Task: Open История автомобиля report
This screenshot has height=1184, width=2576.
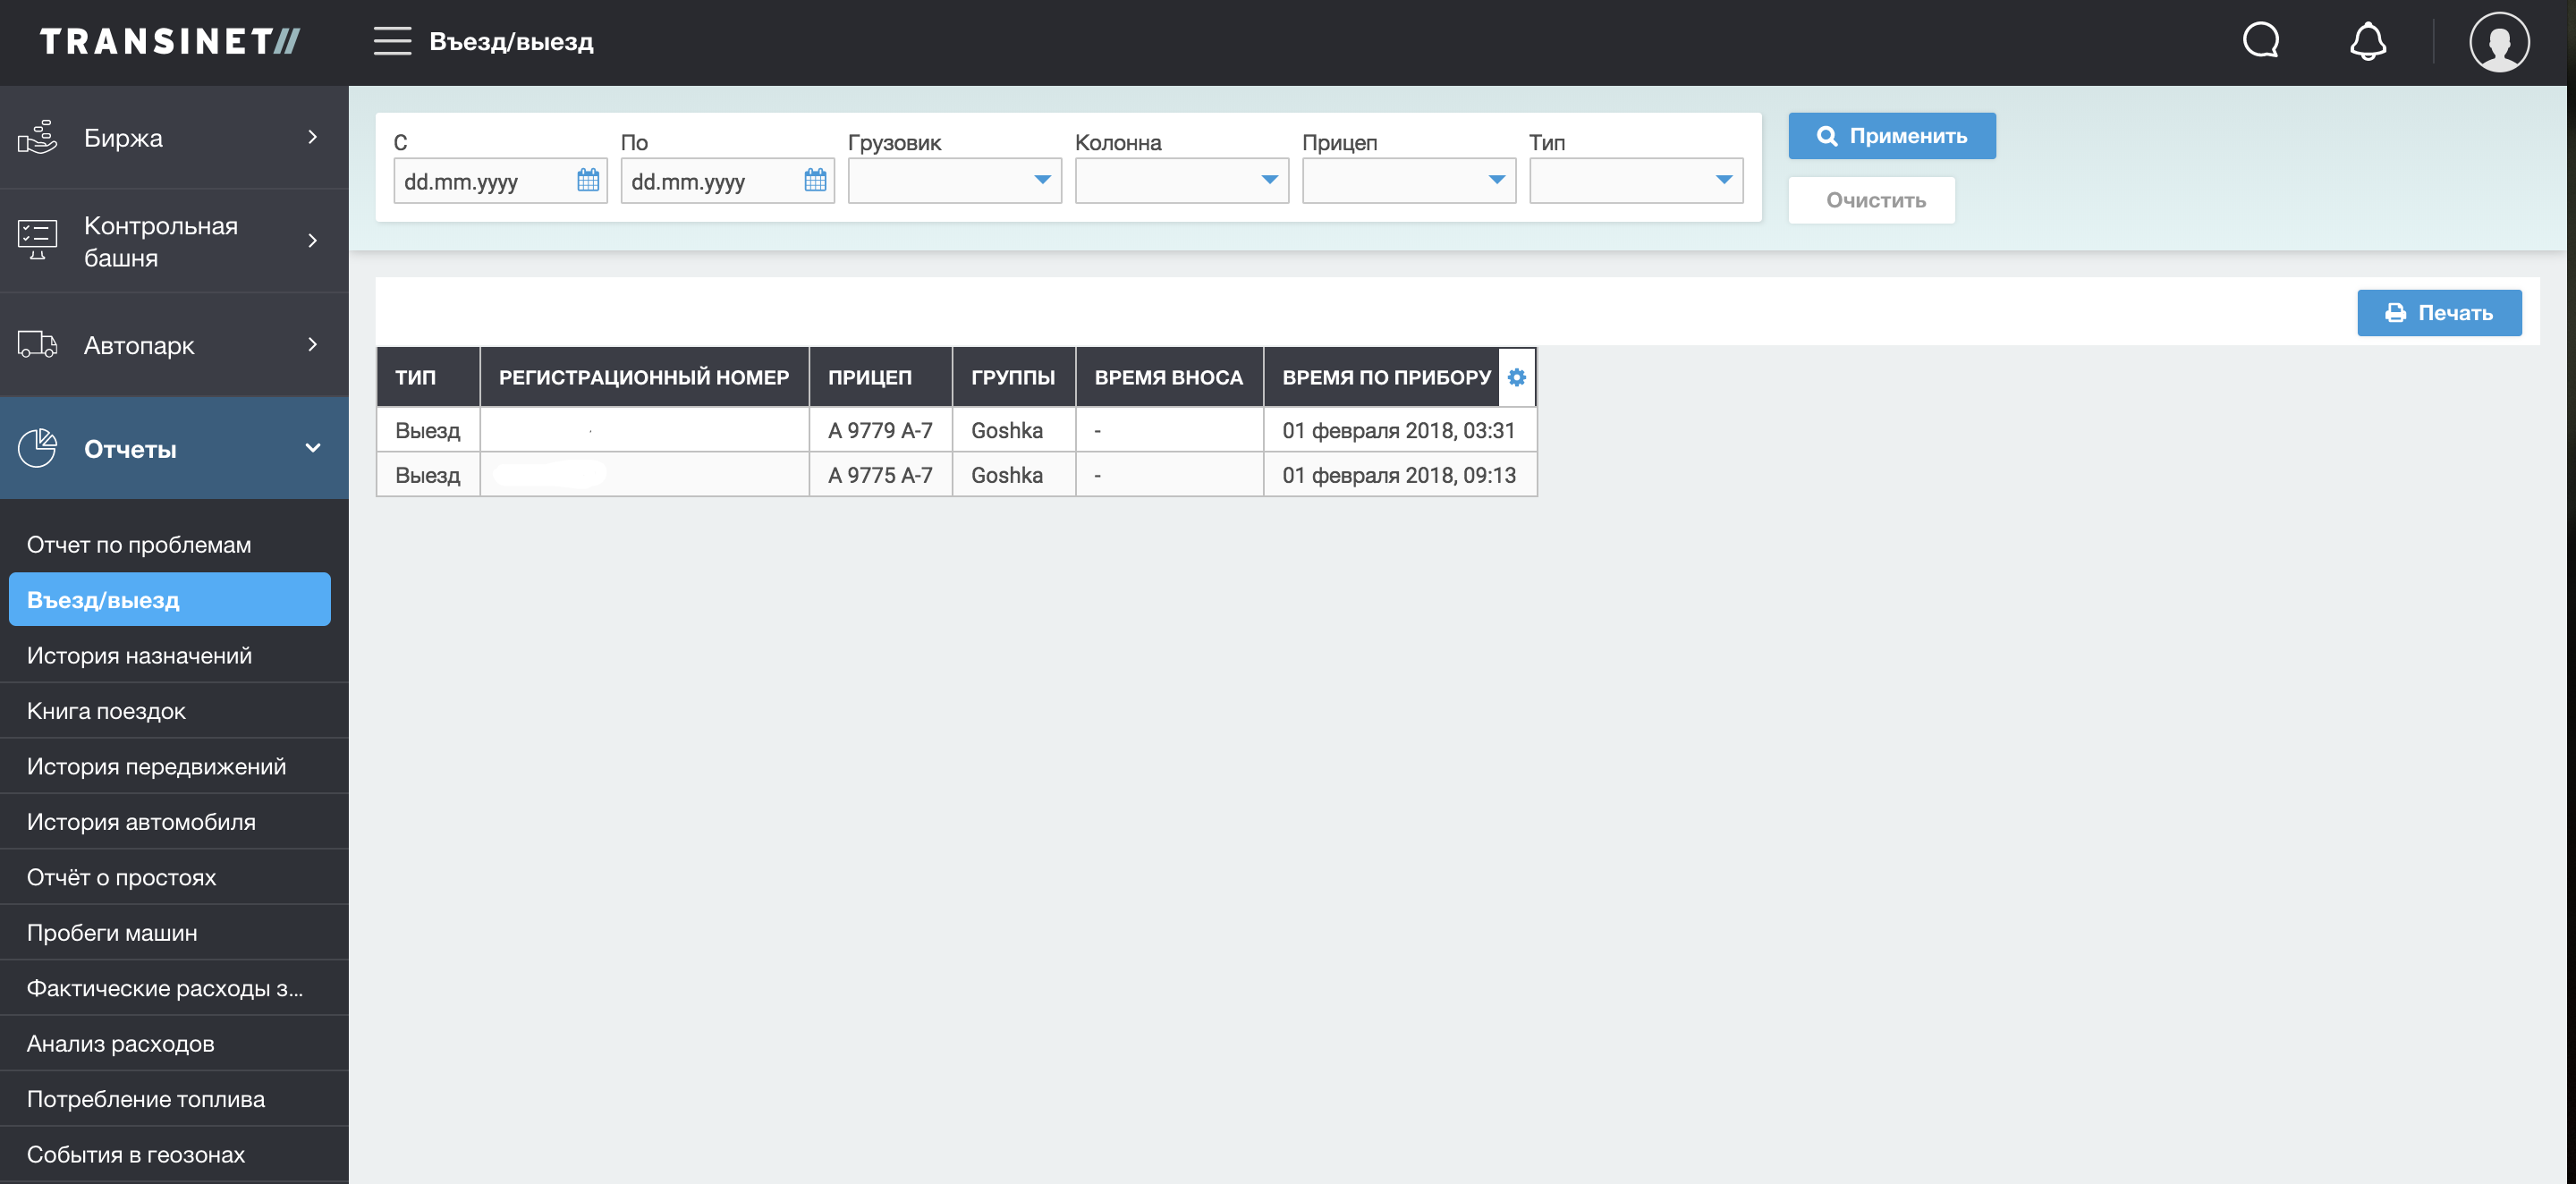Action: pos(141,822)
